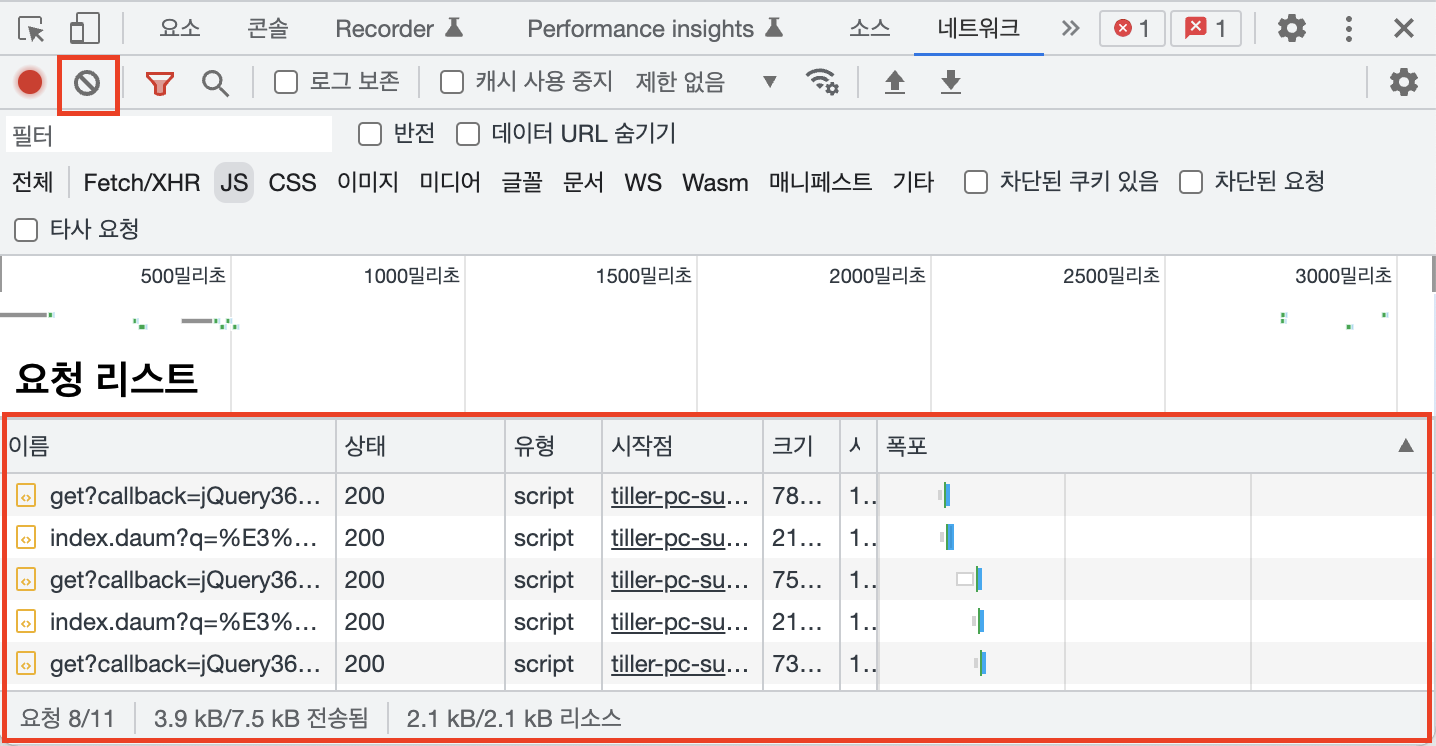The image size is (1436, 746).
Task: Check the 차단된 요청 filter
Action: [x=1190, y=181]
